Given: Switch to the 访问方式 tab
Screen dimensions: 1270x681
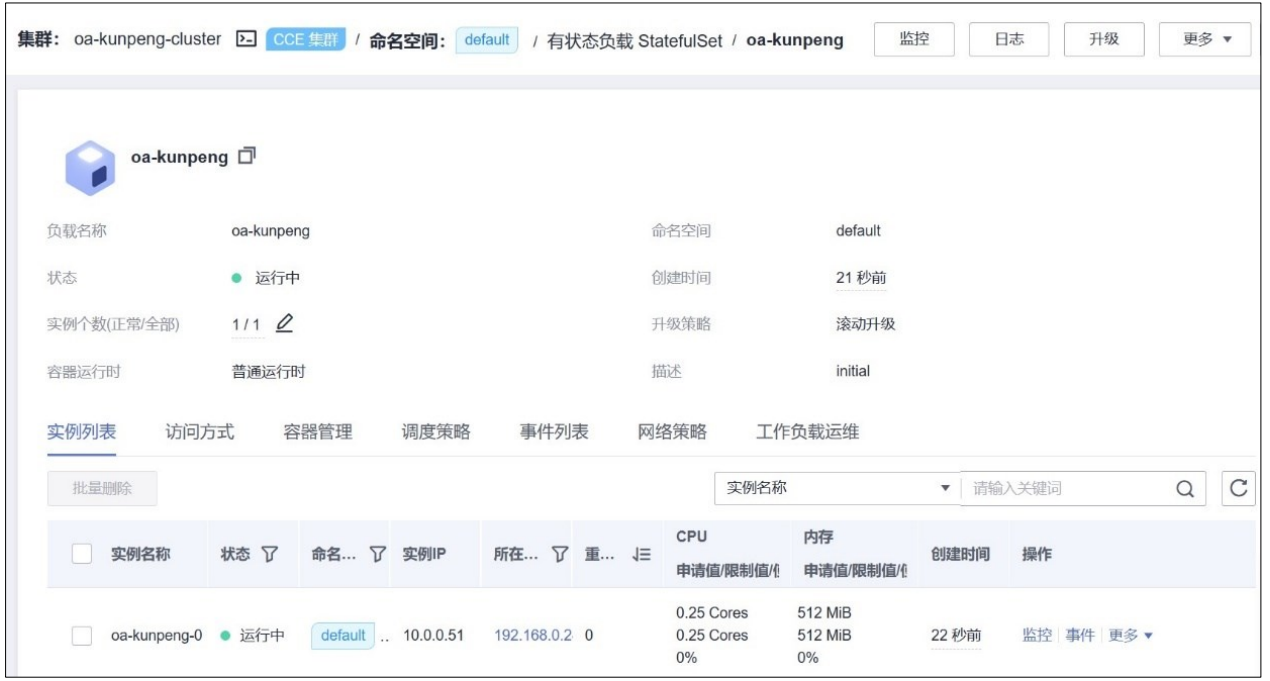Looking at the screenshot, I should click(199, 432).
